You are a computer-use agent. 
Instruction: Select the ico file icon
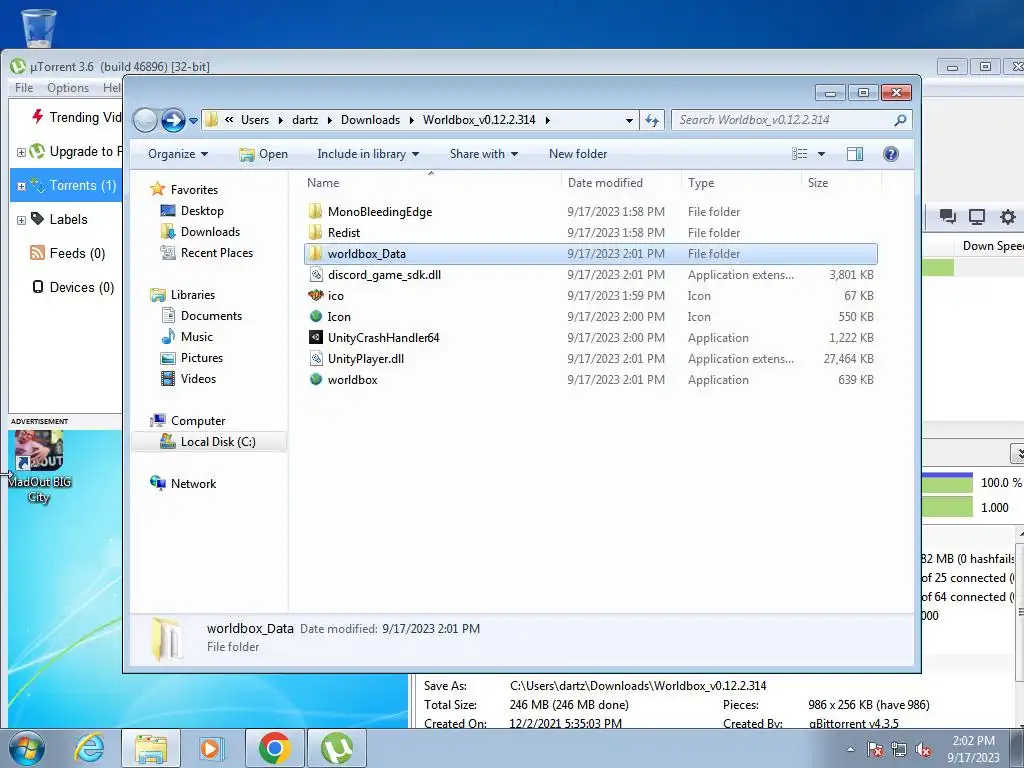click(x=316, y=295)
